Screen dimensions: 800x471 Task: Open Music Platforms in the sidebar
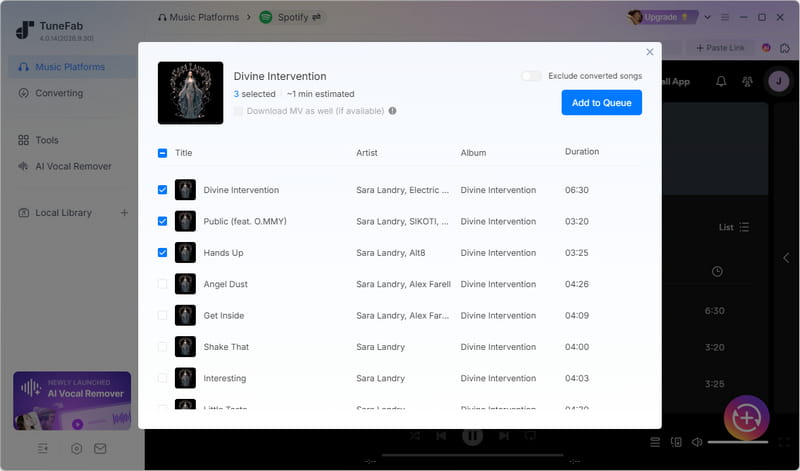click(72, 67)
